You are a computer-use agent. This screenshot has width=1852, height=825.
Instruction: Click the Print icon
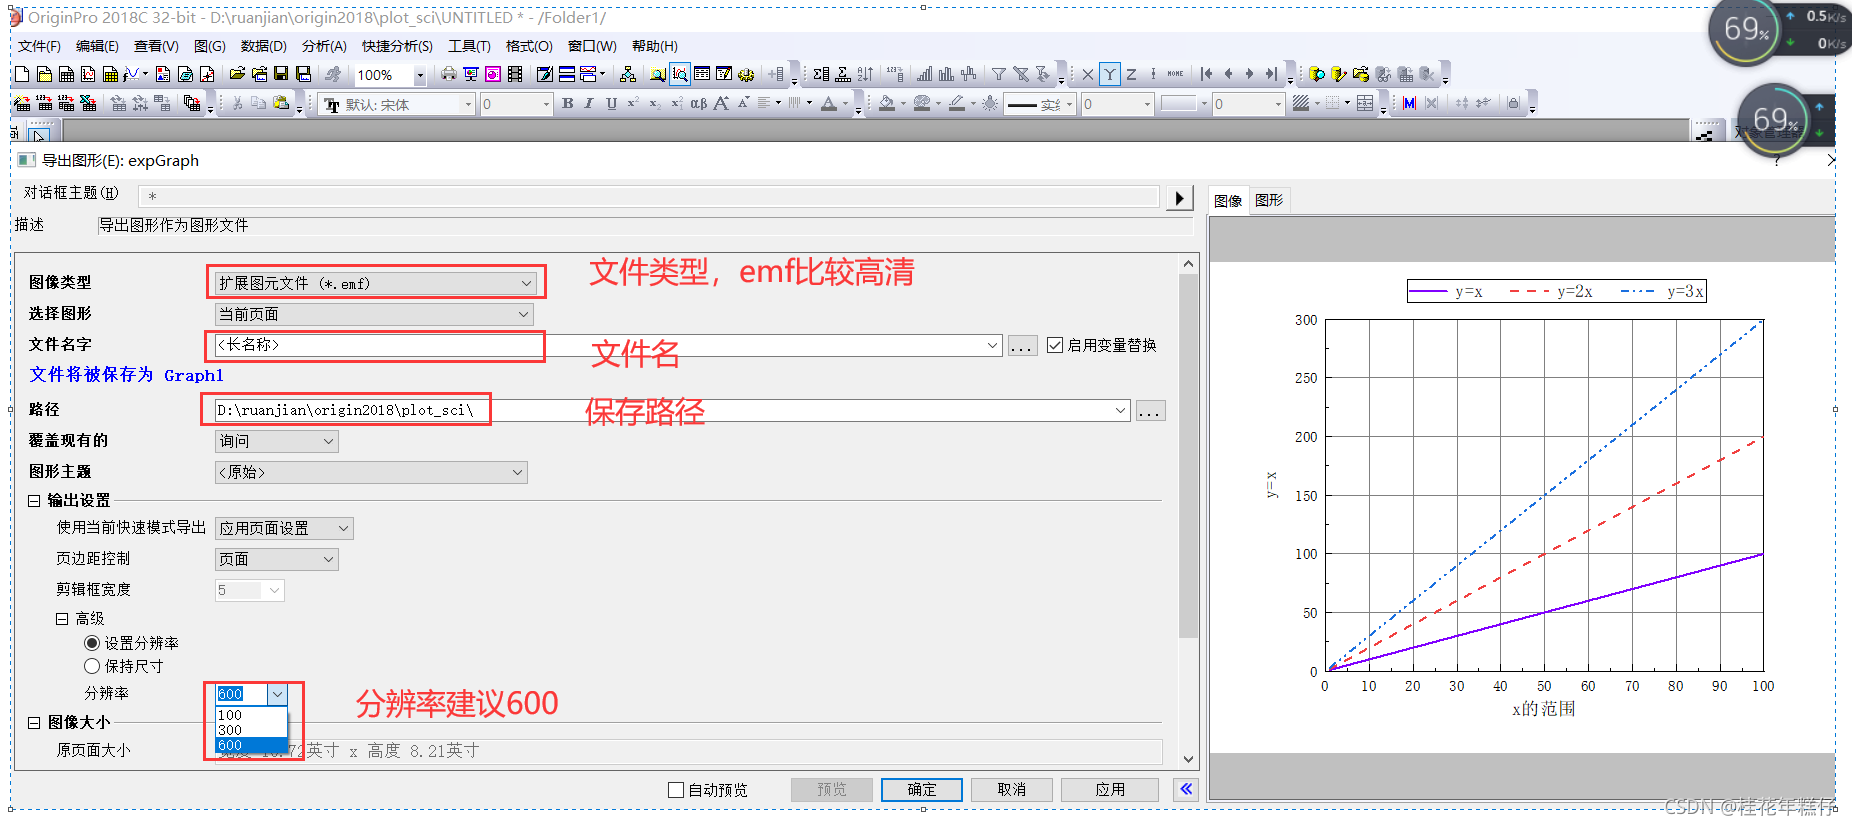(448, 74)
